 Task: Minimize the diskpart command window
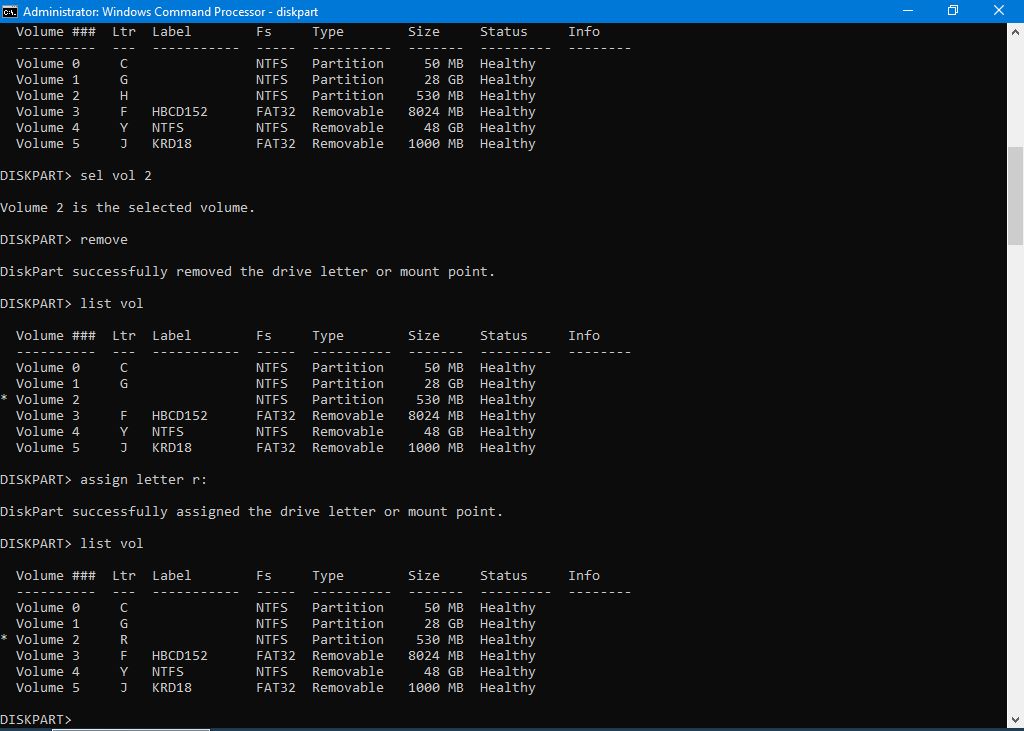[905, 11]
